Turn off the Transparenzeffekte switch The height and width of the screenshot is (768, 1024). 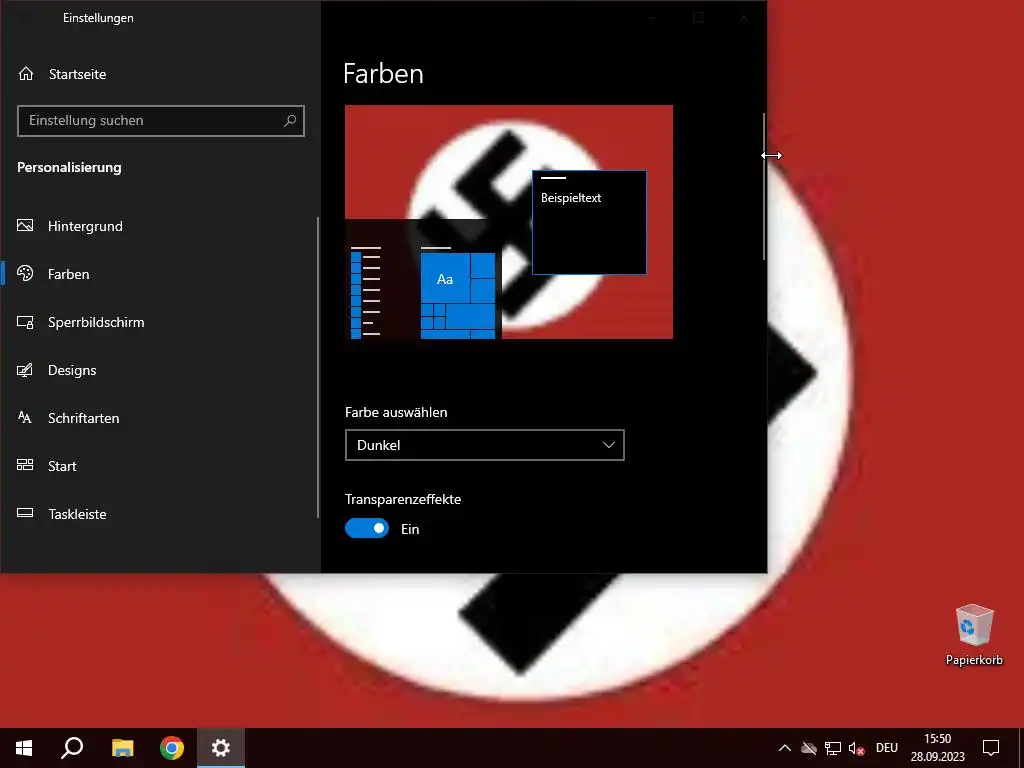coord(367,528)
